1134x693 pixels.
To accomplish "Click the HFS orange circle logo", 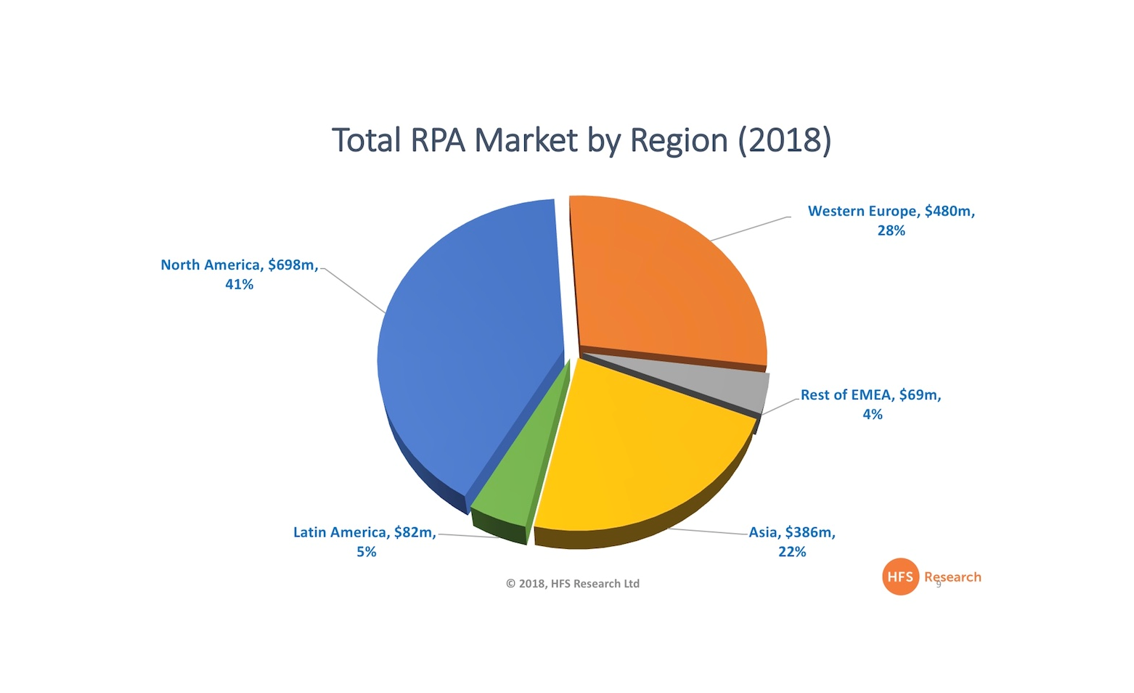I will 900,577.
